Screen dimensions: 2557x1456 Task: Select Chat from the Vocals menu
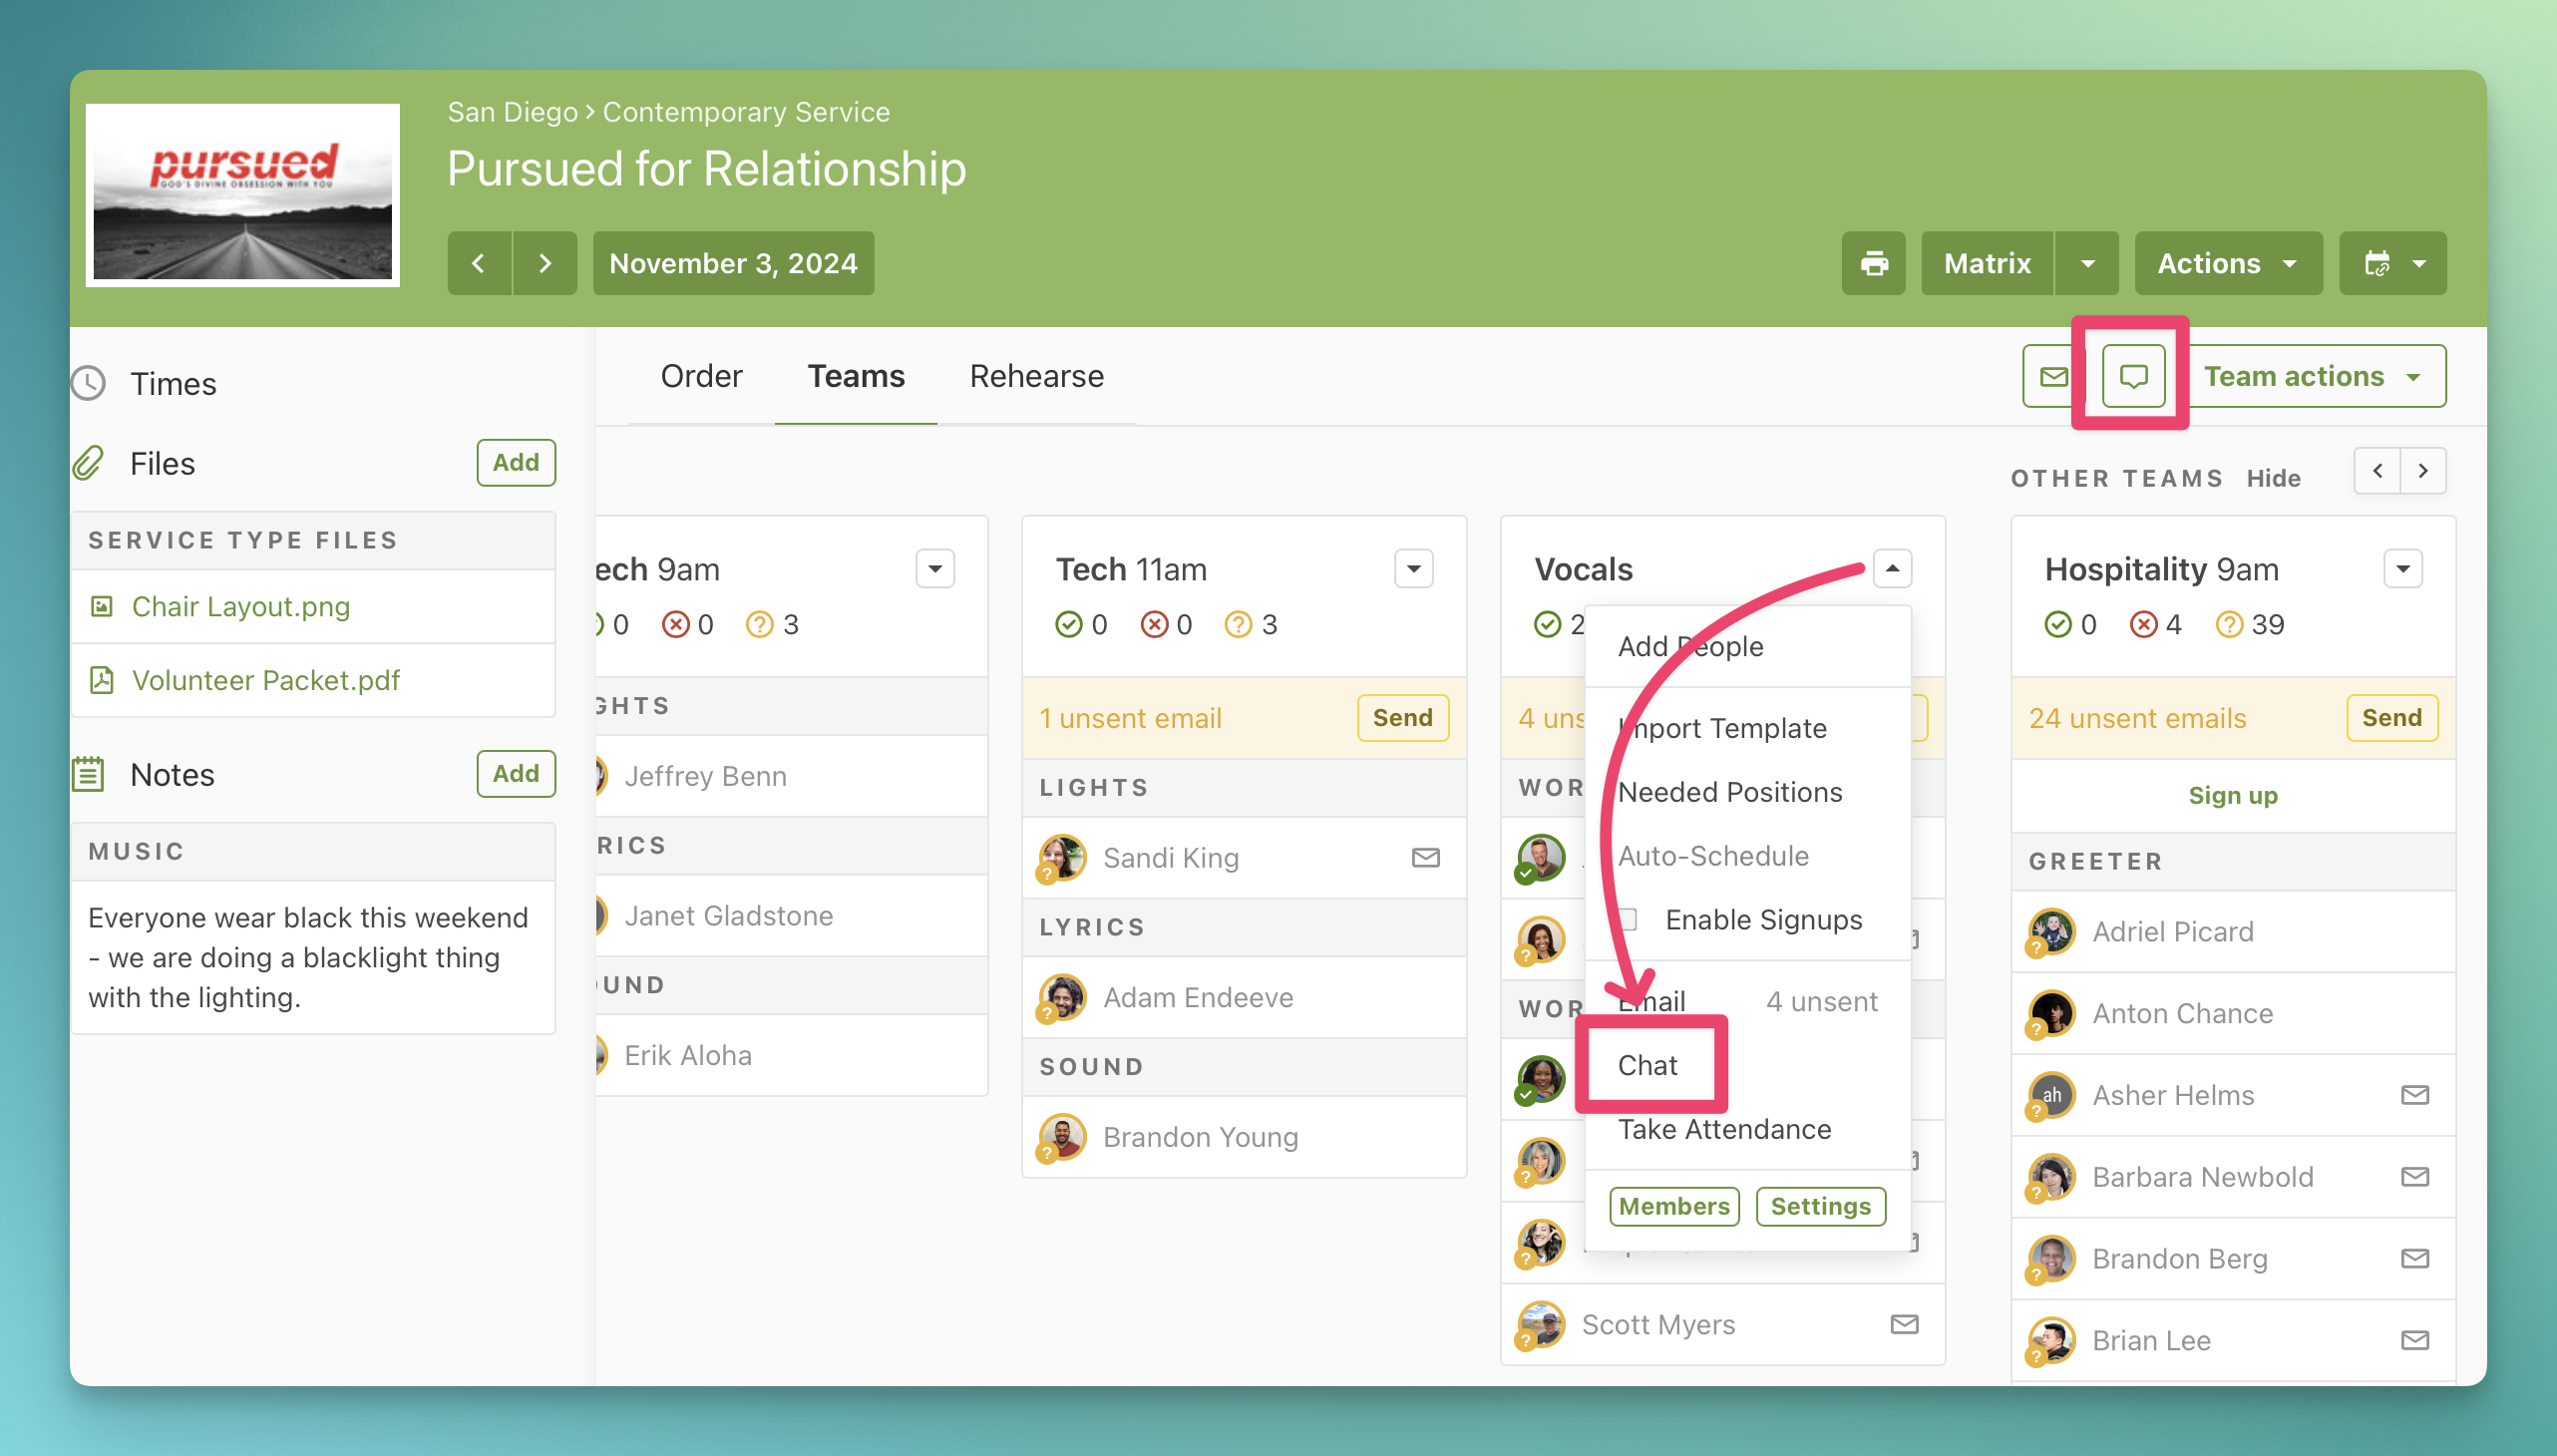coord(1647,1065)
